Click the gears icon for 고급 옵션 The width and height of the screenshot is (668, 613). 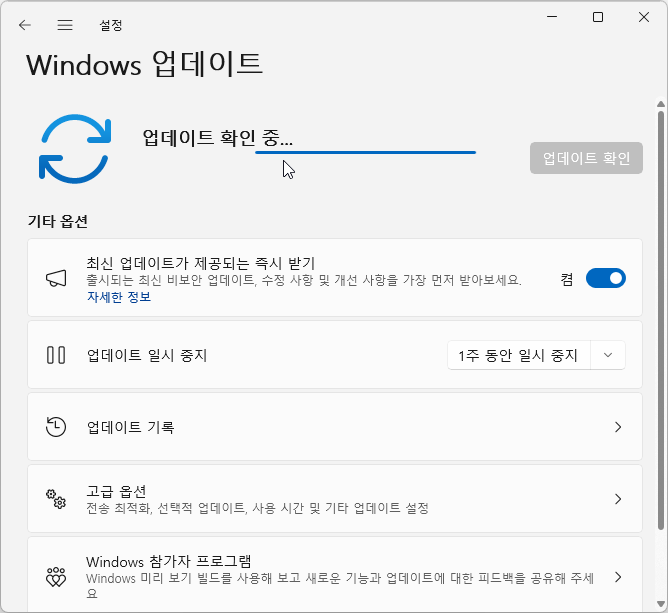[x=56, y=499]
